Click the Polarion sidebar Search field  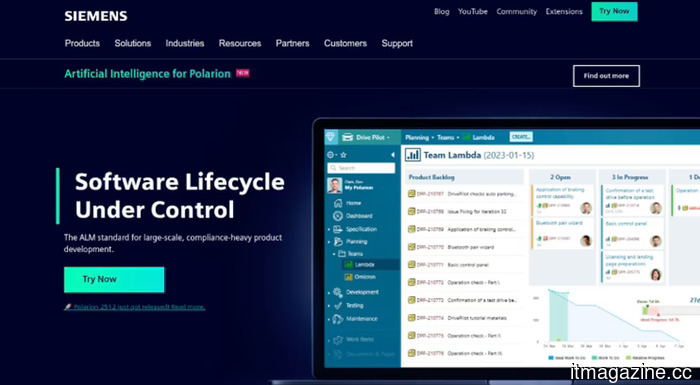coord(361,168)
